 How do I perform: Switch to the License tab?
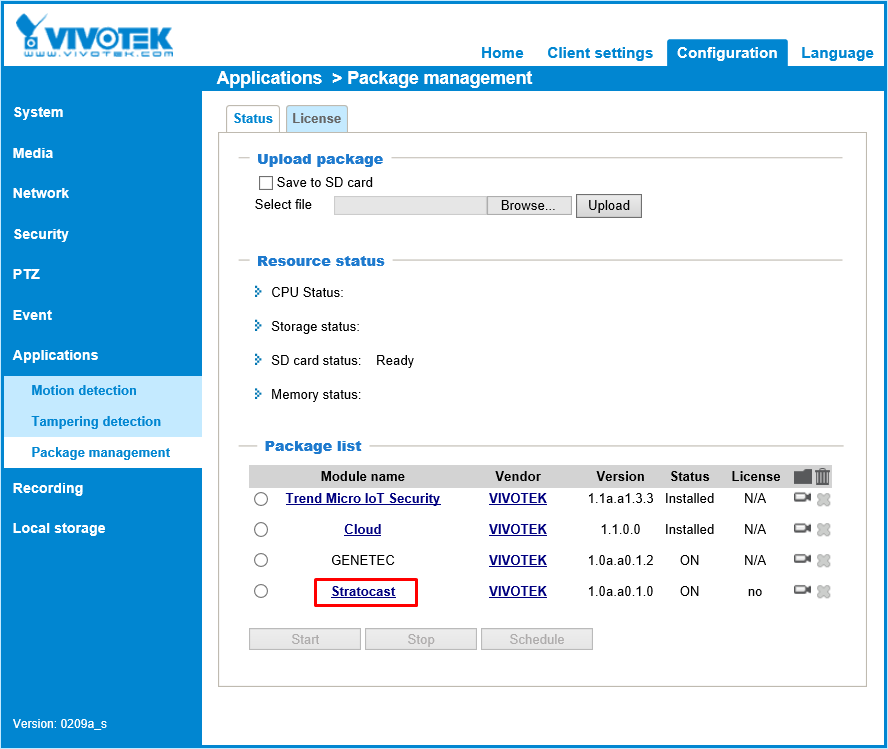317,118
